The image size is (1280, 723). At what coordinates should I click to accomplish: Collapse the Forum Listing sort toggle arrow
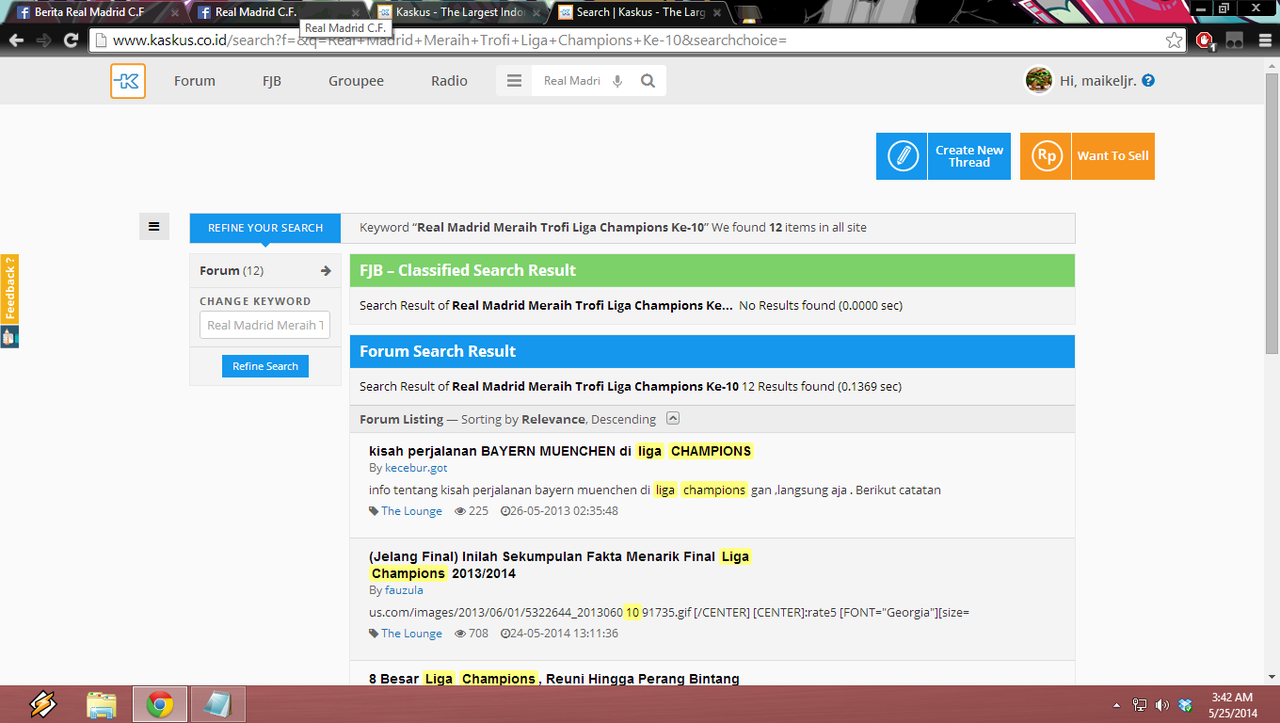click(673, 419)
